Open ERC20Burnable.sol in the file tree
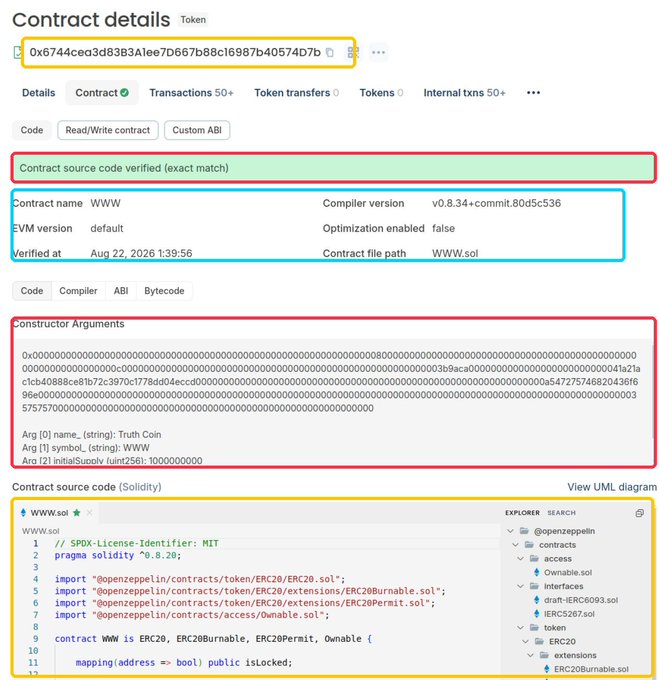659x680 pixels. pos(591,669)
